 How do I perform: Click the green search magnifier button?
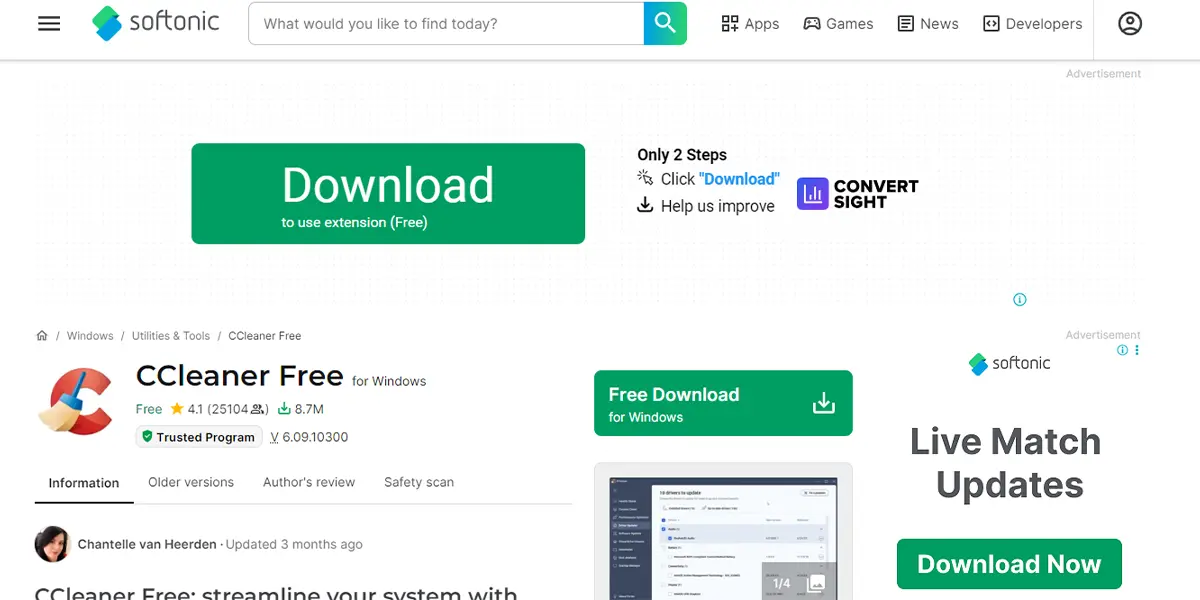665,23
